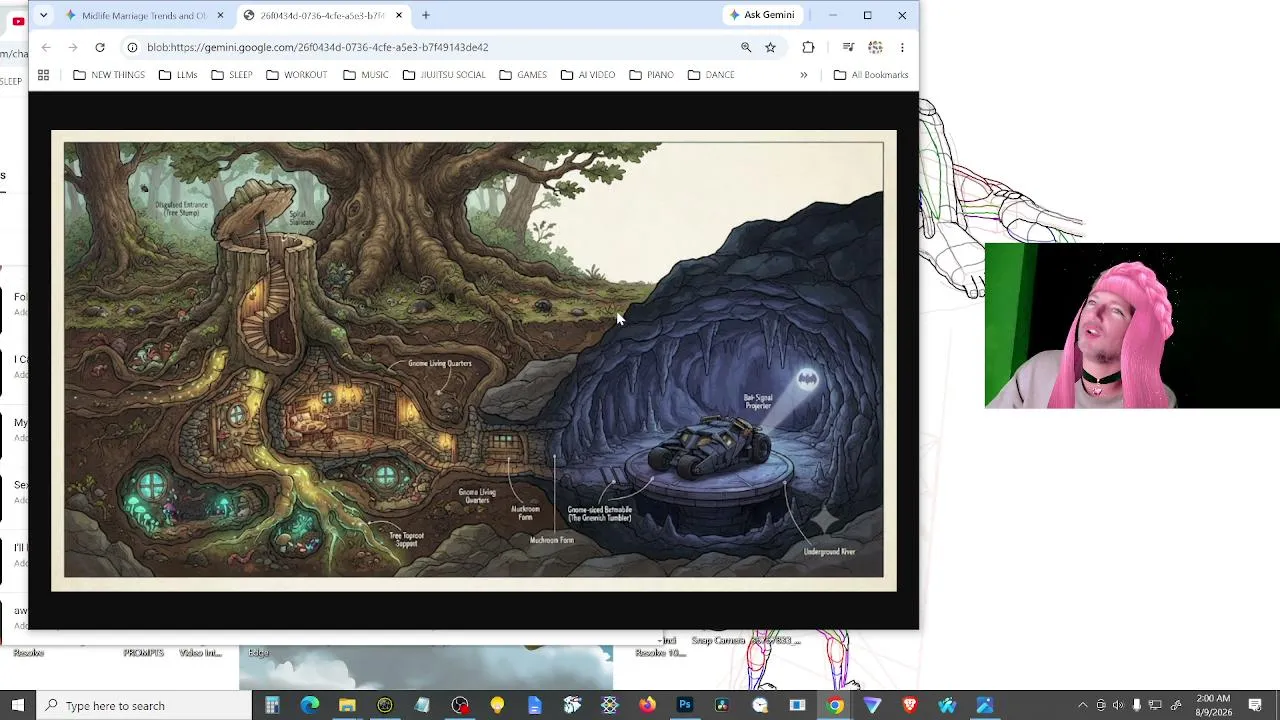Open File Explorer from the taskbar
Screen dimensions: 1280x720
[x=347, y=705]
